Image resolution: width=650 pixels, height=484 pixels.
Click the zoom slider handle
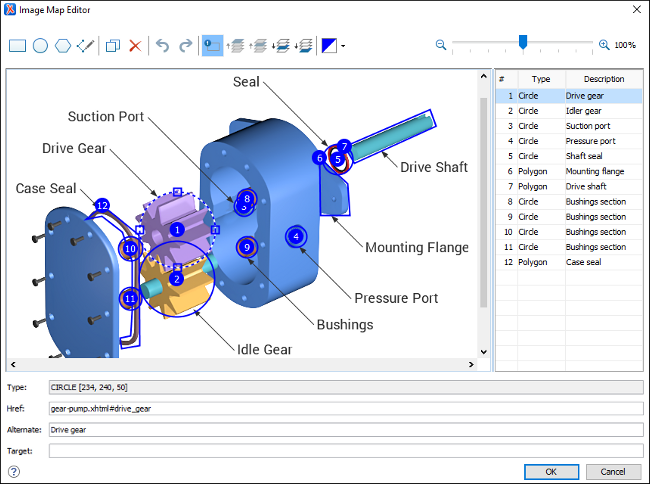coord(522,42)
